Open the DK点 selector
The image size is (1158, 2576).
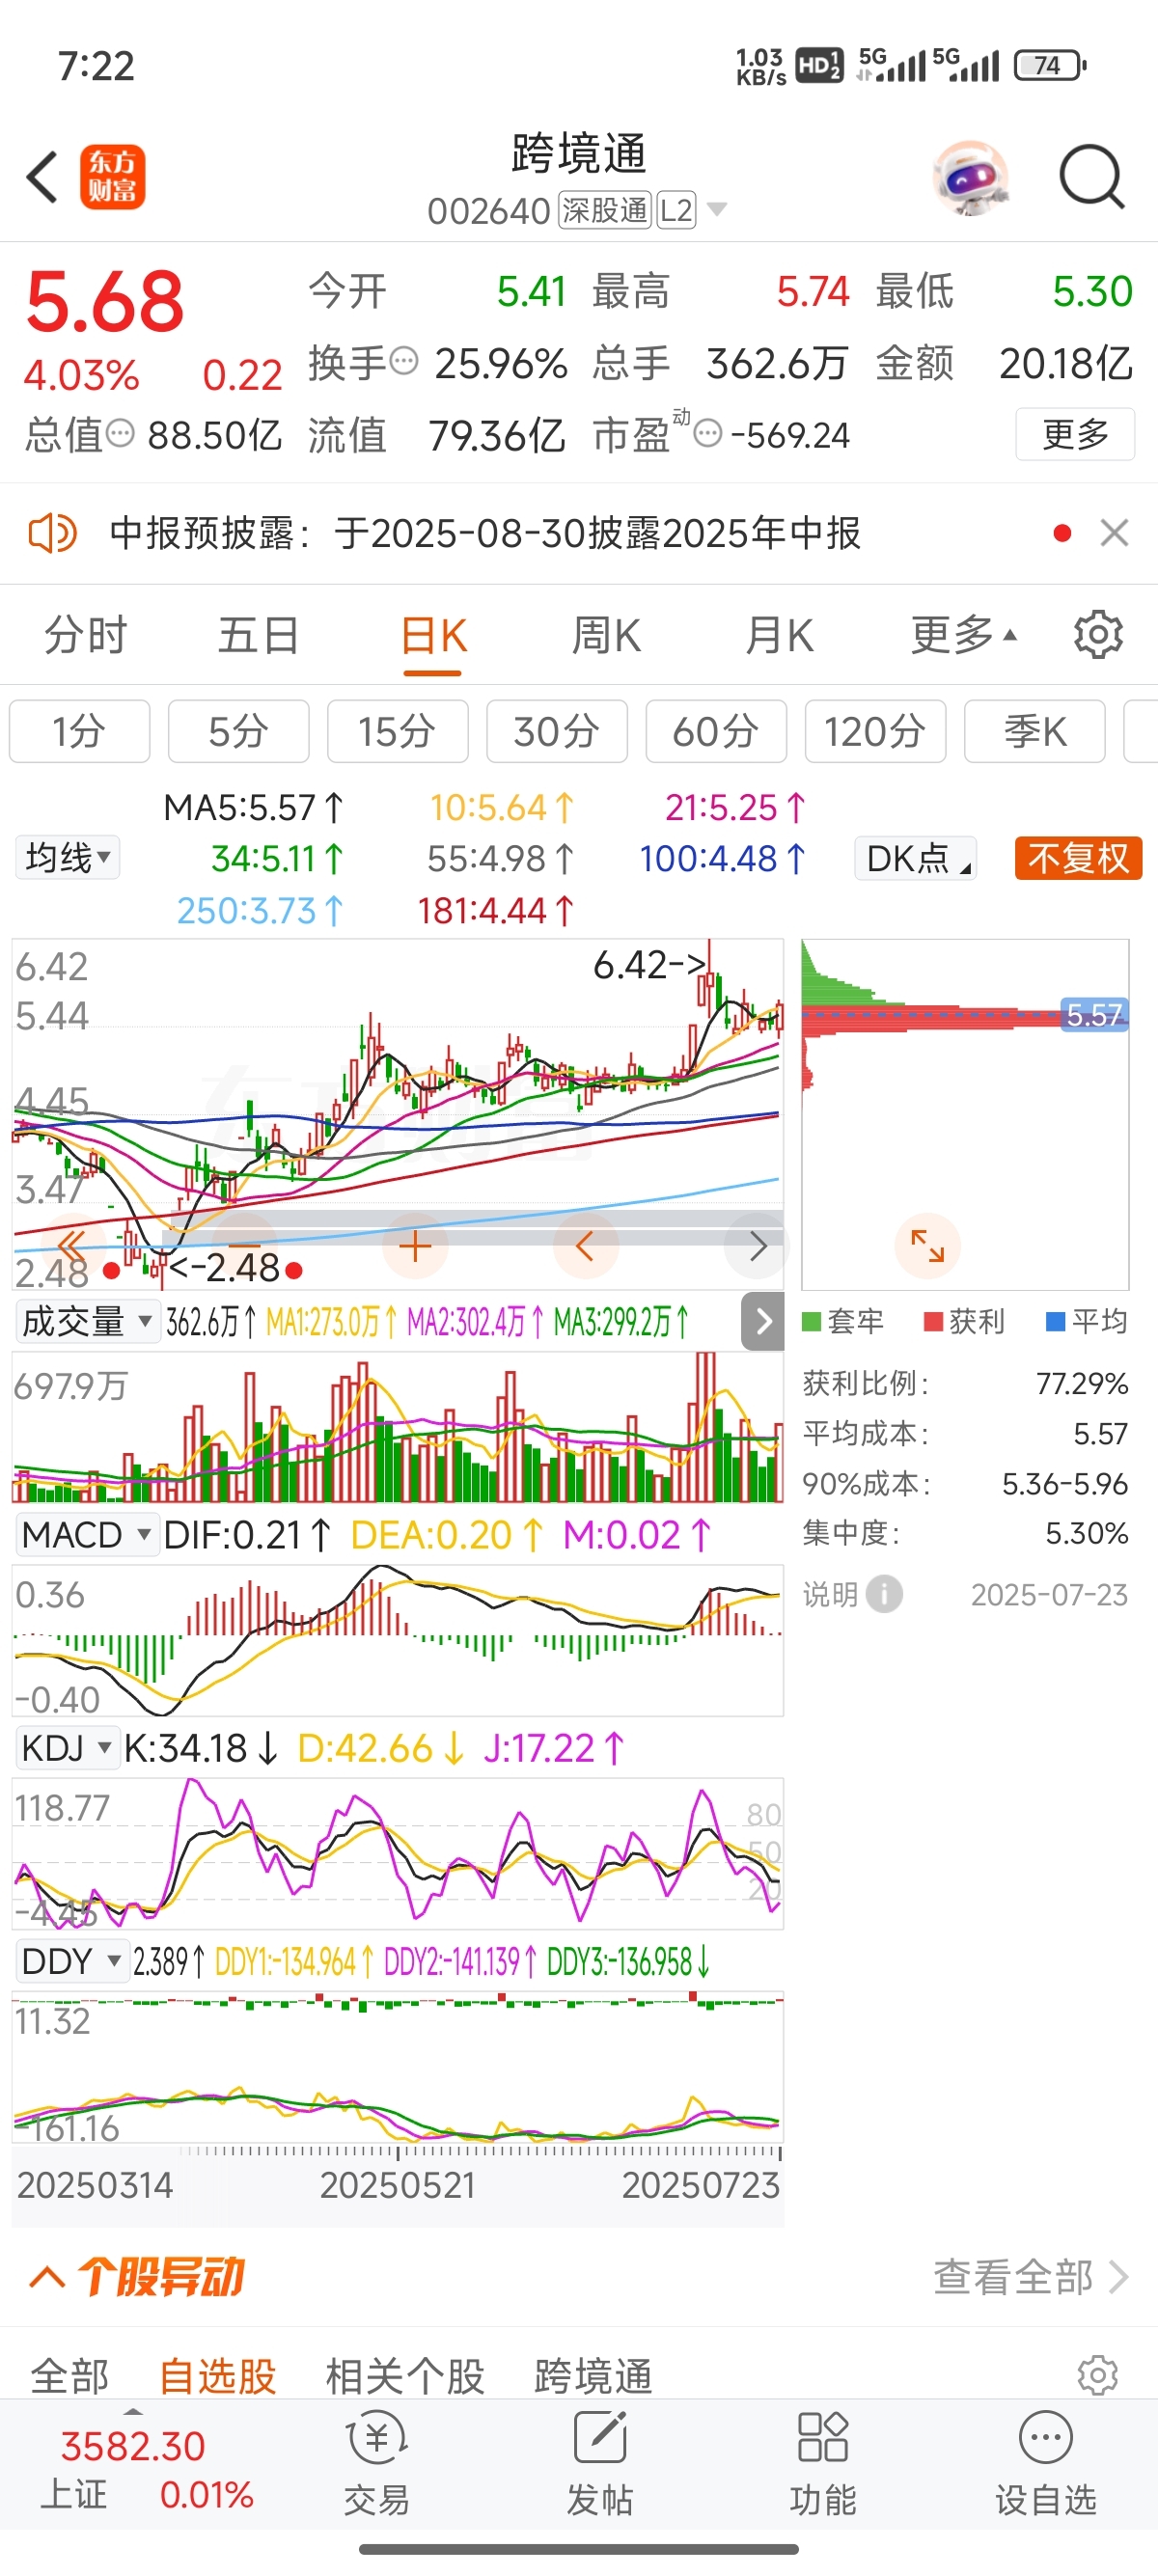[916, 858]
